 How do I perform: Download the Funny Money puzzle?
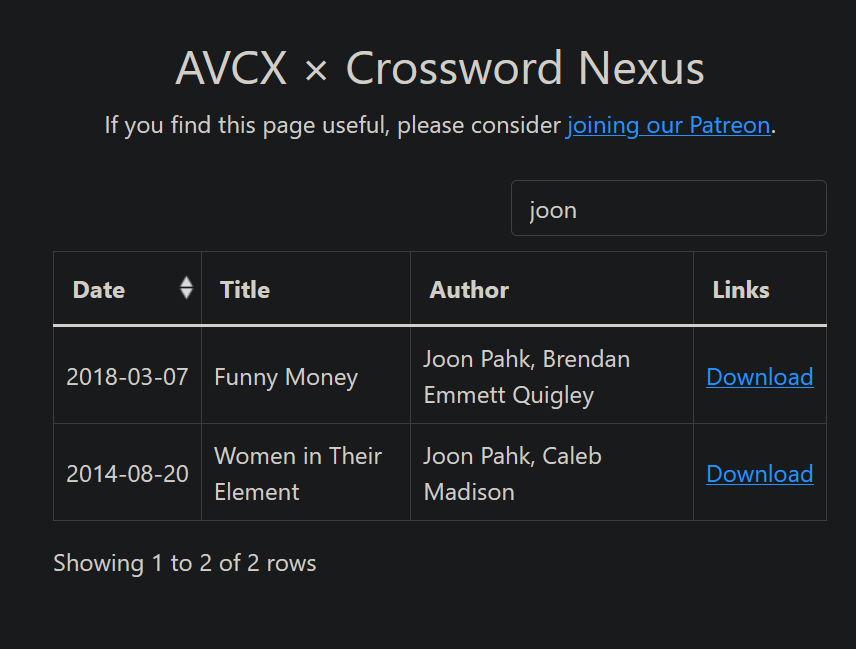(759, 377)
